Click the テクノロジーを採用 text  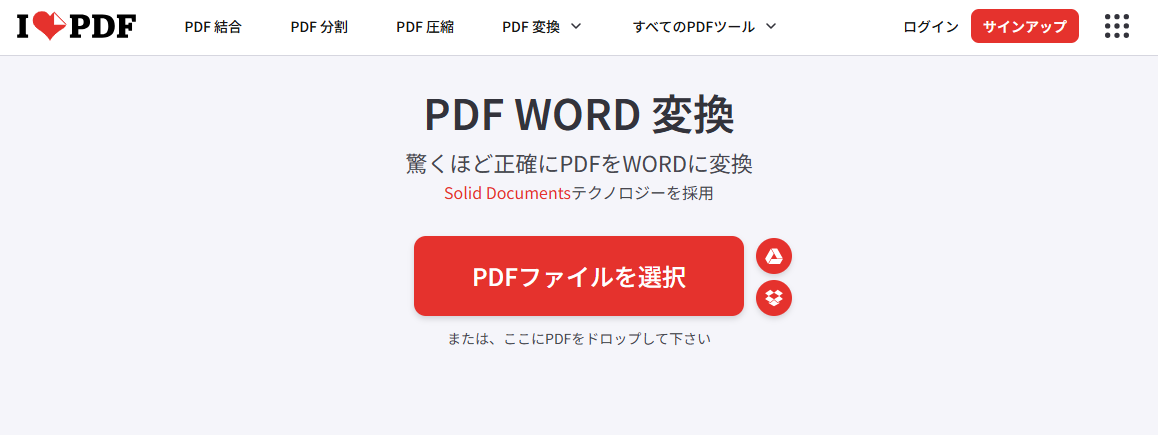642,193
